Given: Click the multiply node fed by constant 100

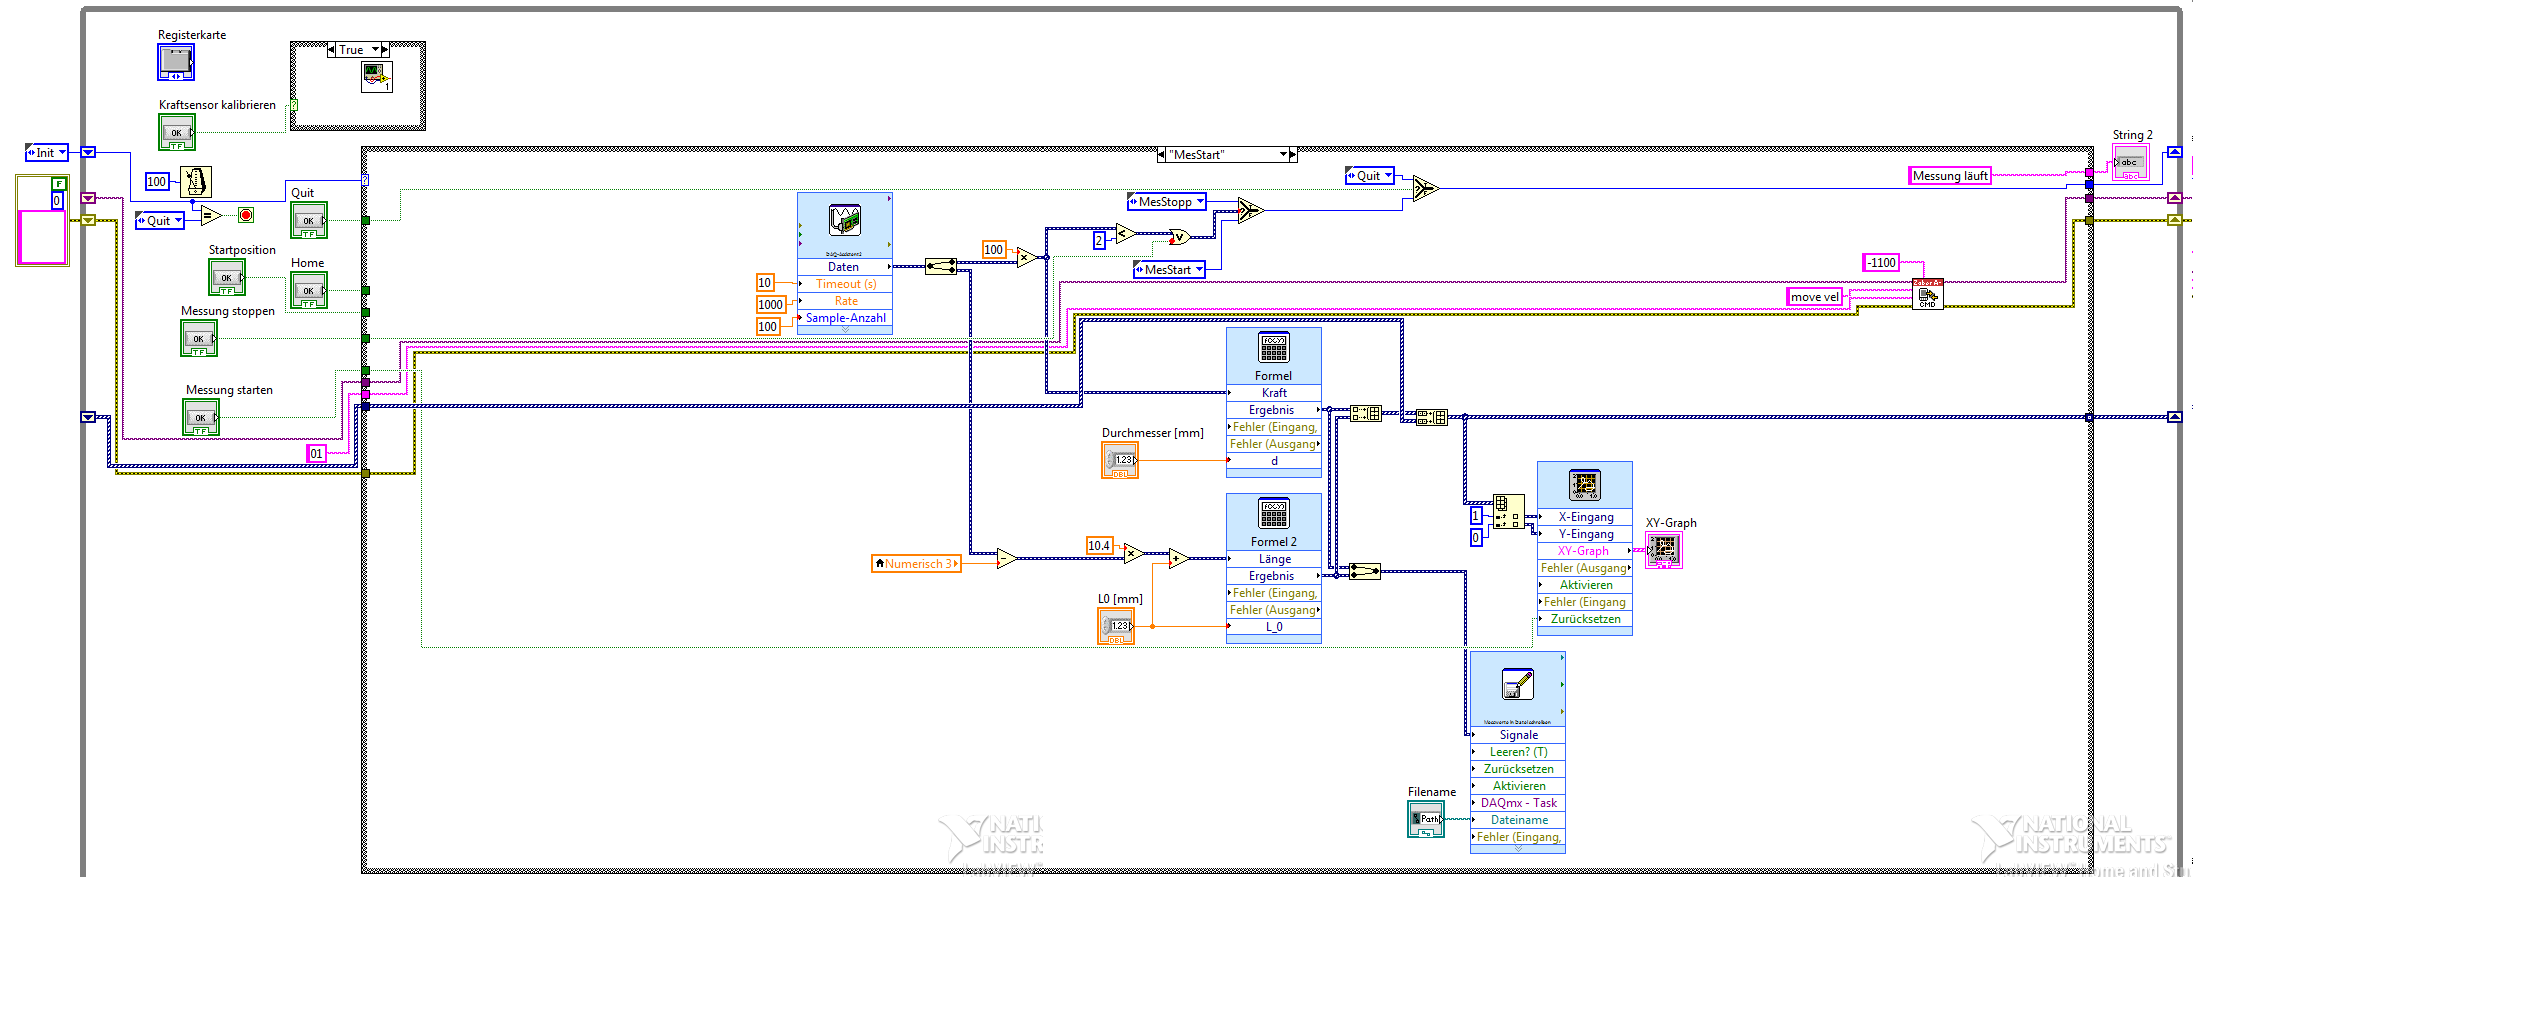Looking at the screenshot, I should click(x=1027, y=258).
